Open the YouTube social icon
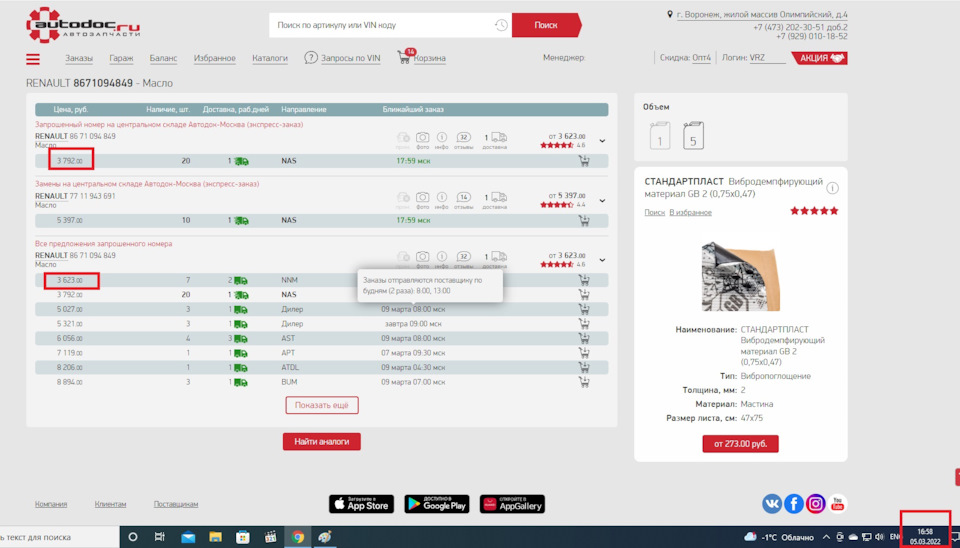 838,504
